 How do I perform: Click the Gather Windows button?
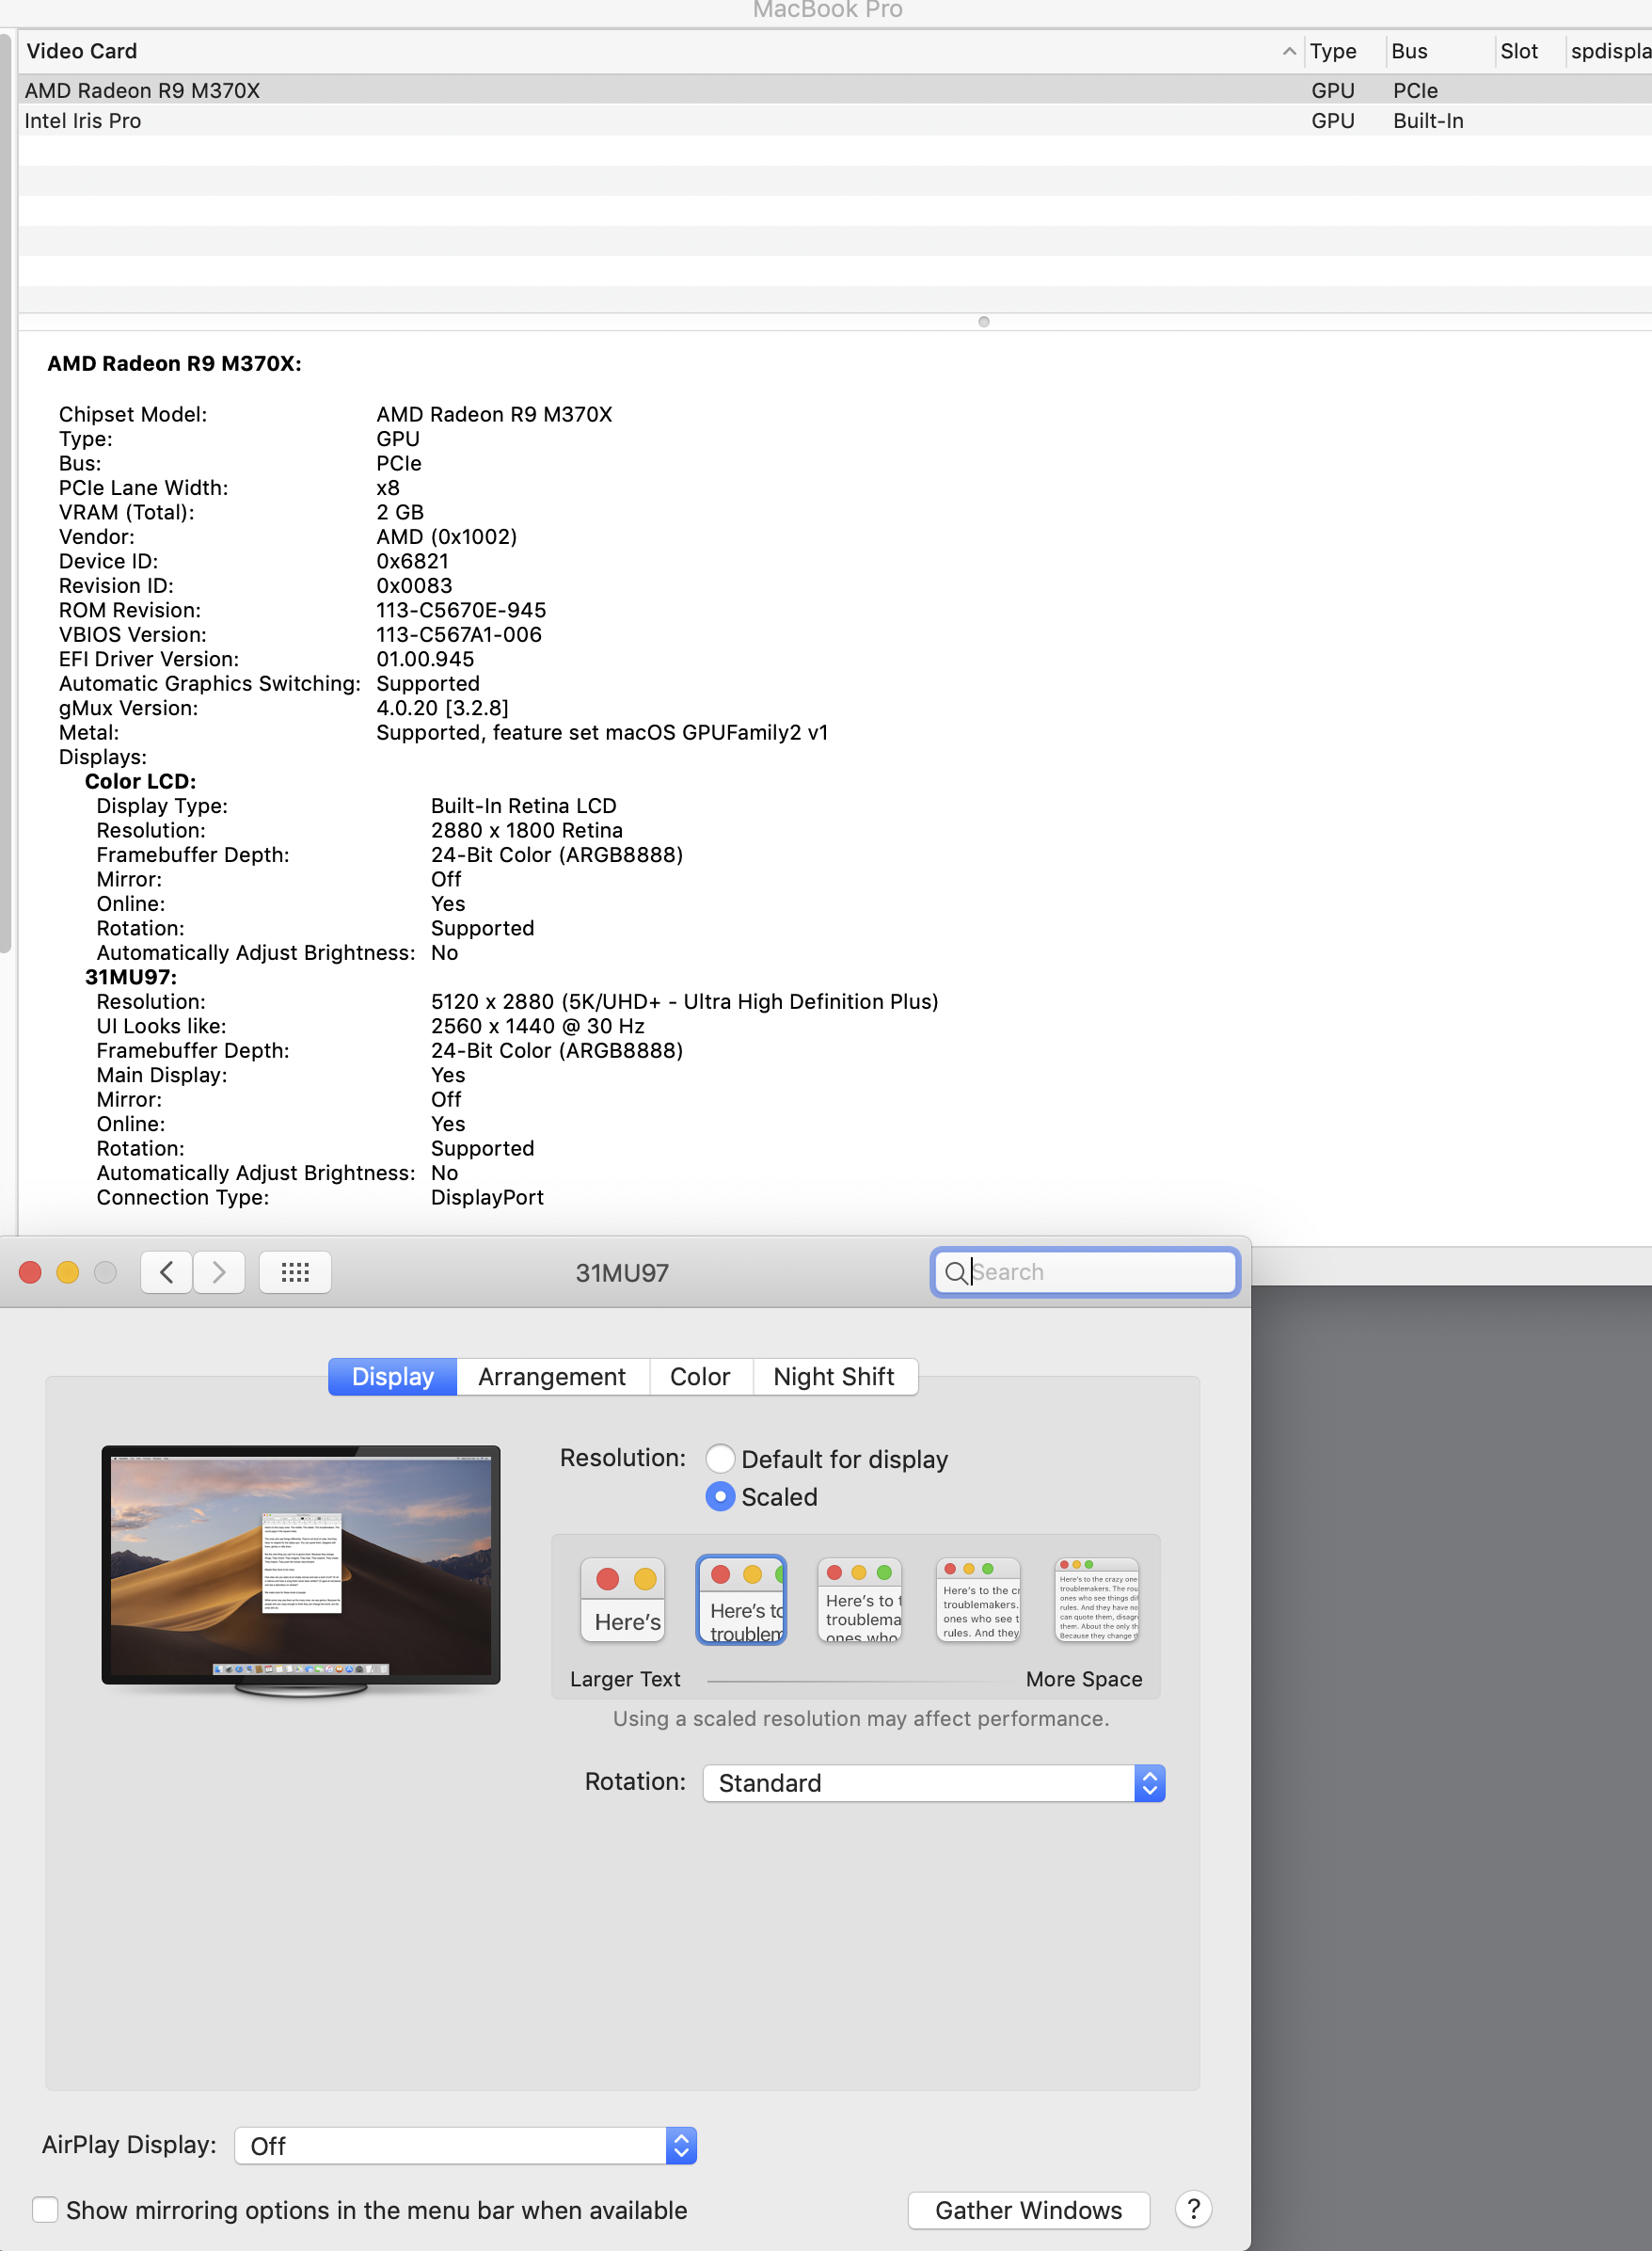1028,2209
